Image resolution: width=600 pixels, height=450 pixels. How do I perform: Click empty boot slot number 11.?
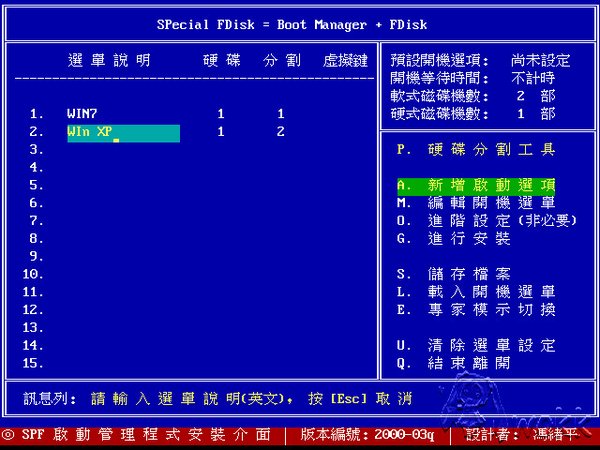pos(33,292)
